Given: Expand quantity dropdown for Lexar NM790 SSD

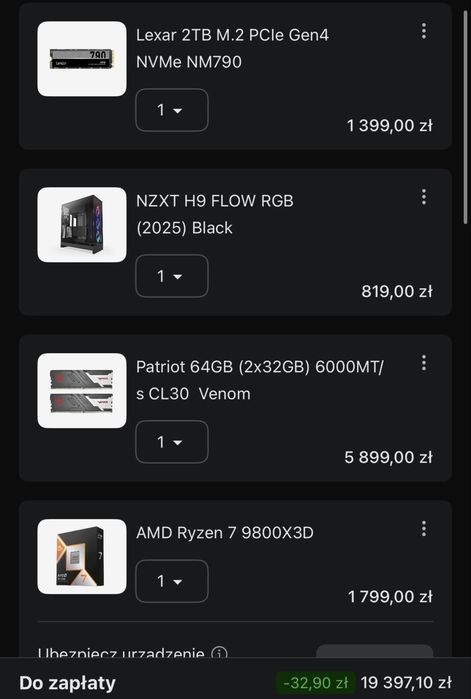Looking at the screenshot, I should pyautogui.click(x=172, y=110).
